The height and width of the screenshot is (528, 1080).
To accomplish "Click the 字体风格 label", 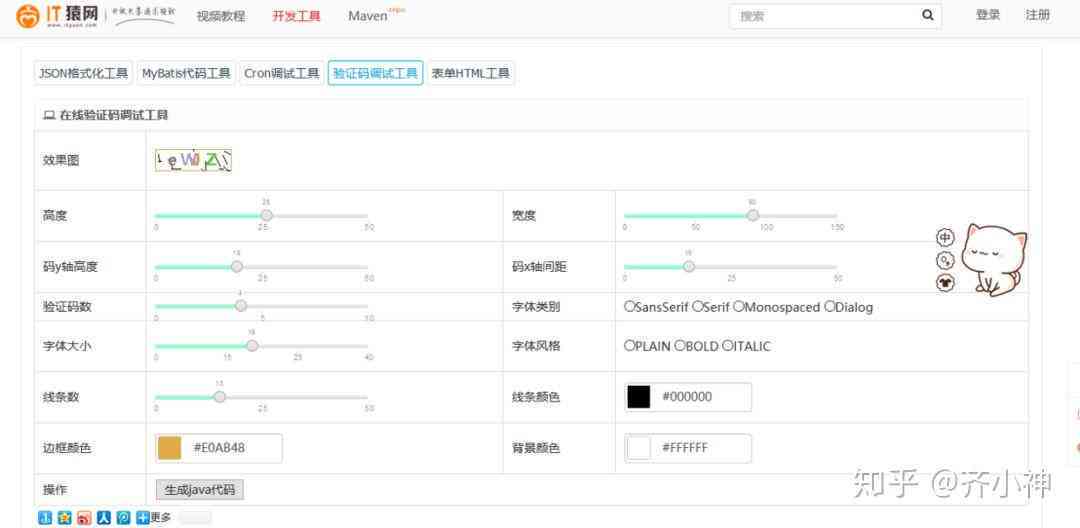I will point(536,346).
